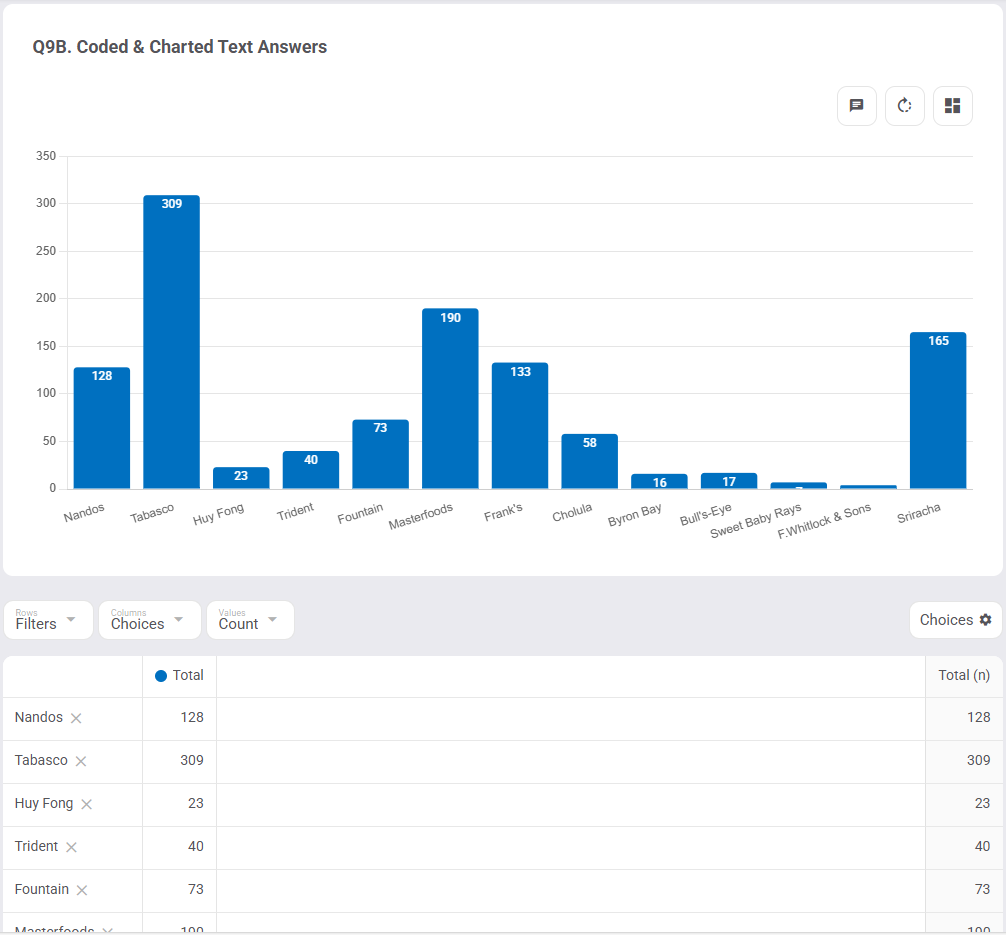Remove the Nandos row with X
1006x935 pixels.
coord(76,718)
